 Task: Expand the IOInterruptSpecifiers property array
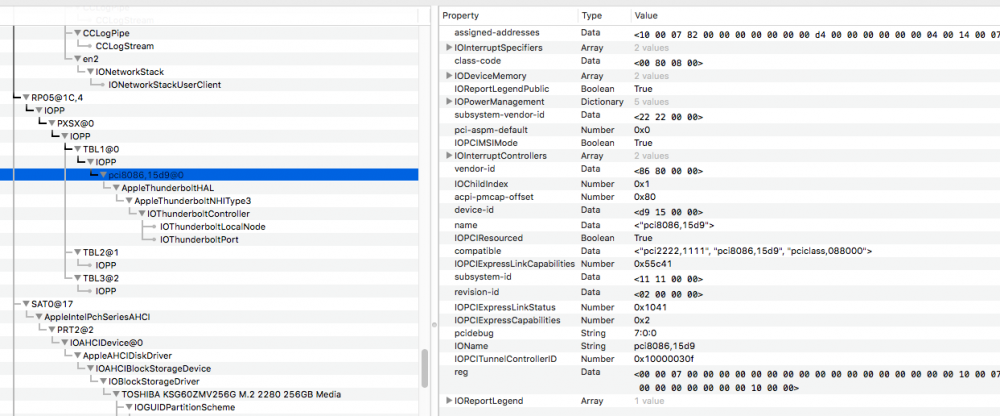[x=448, y=48]
